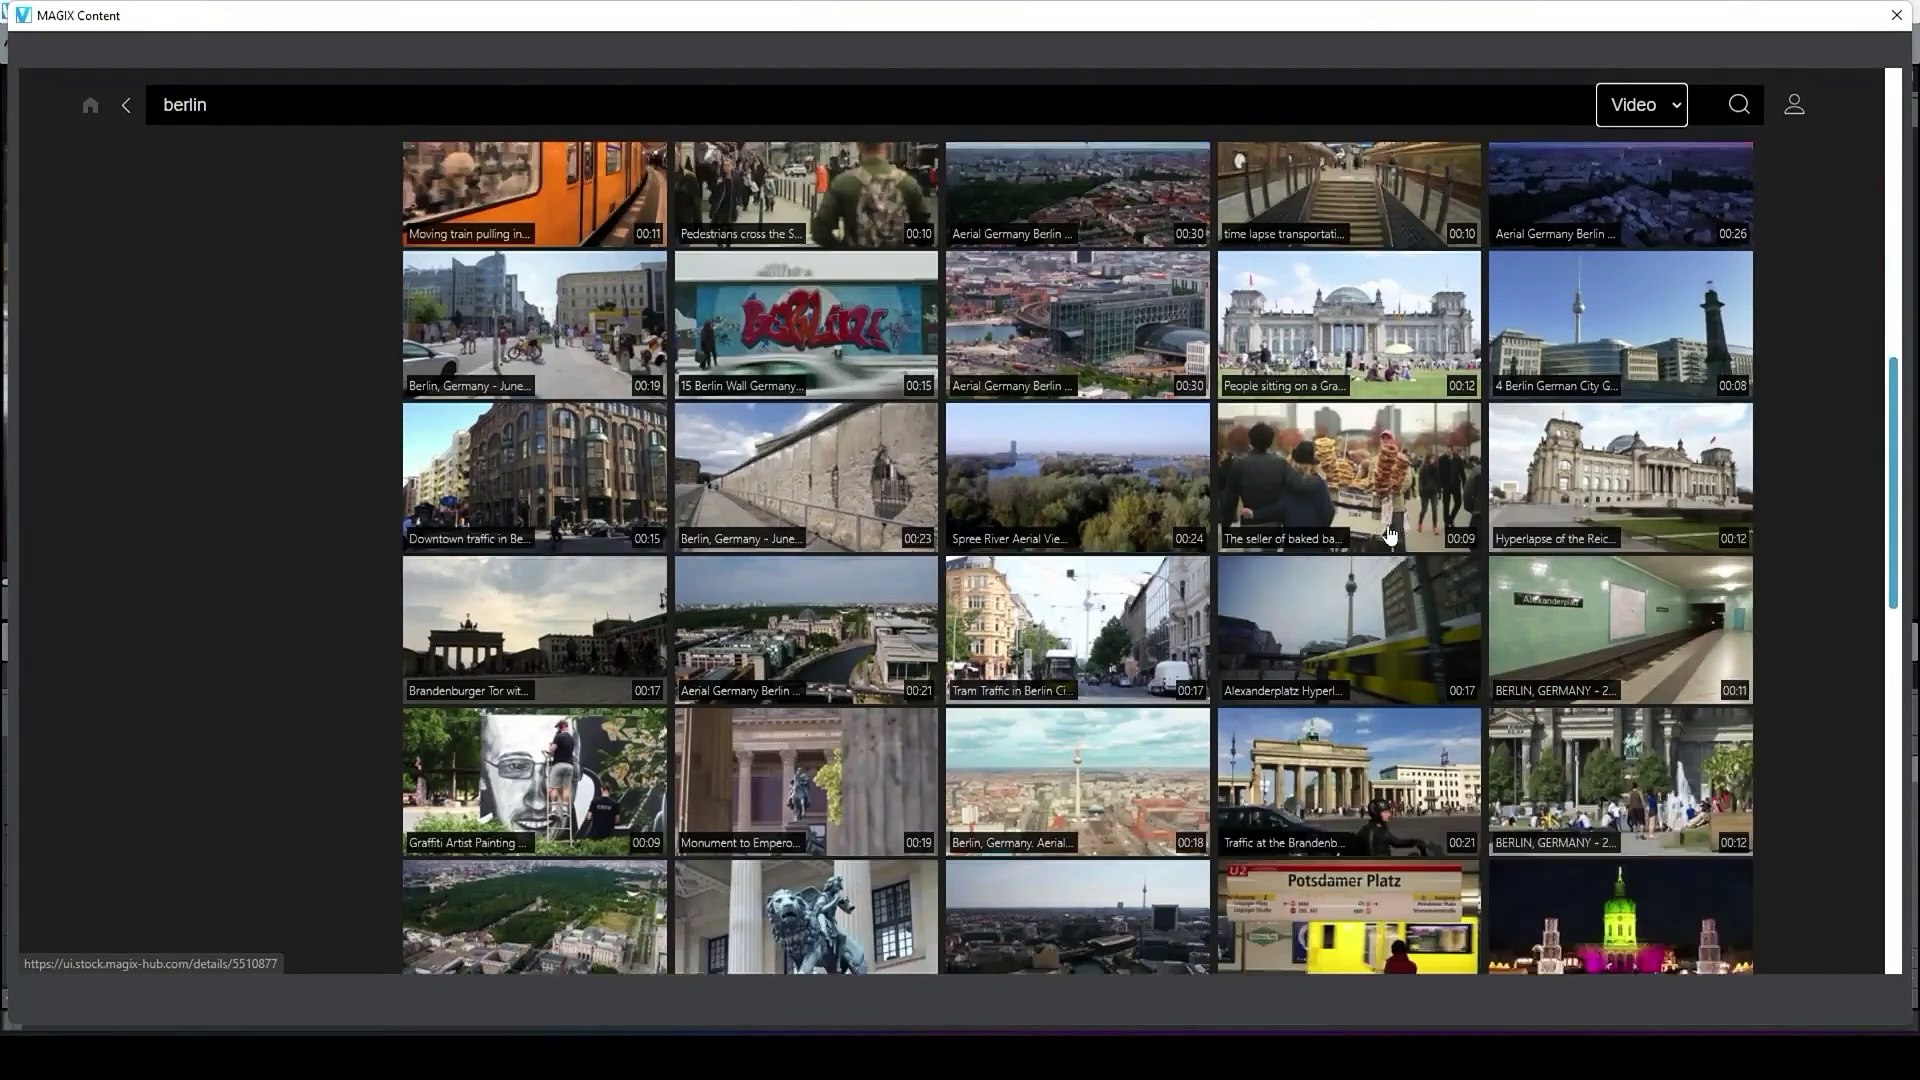Click the home icon
The height and width of the screenshot is (1080, 1920).
pos(90,105)
